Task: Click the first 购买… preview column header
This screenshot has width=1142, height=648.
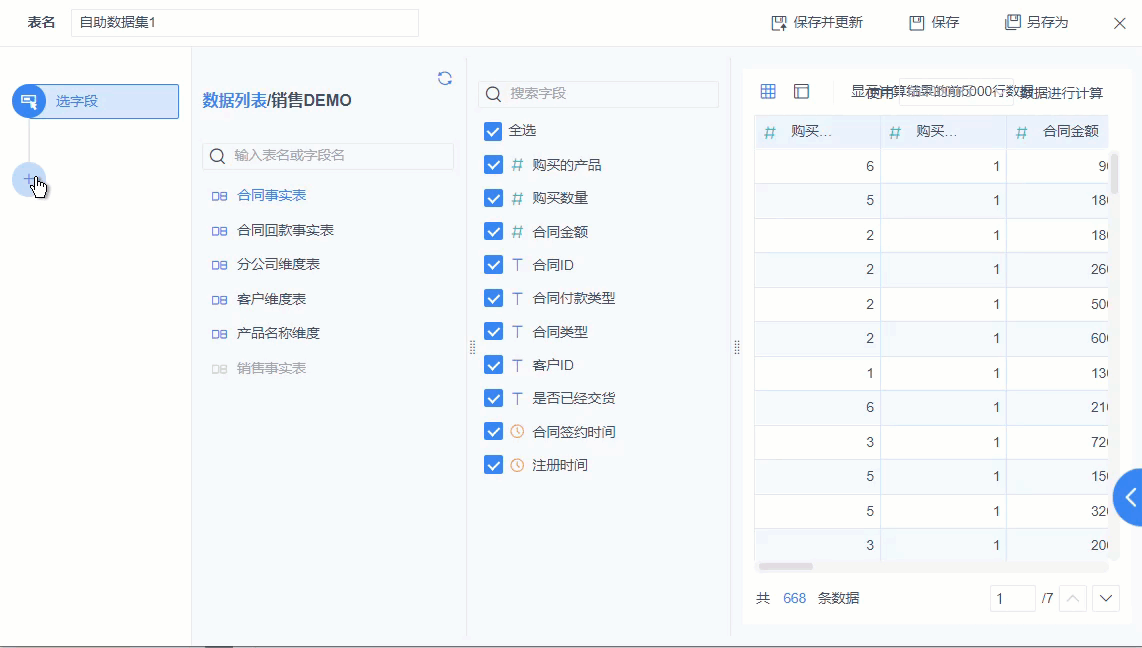Action: [818, 132]
